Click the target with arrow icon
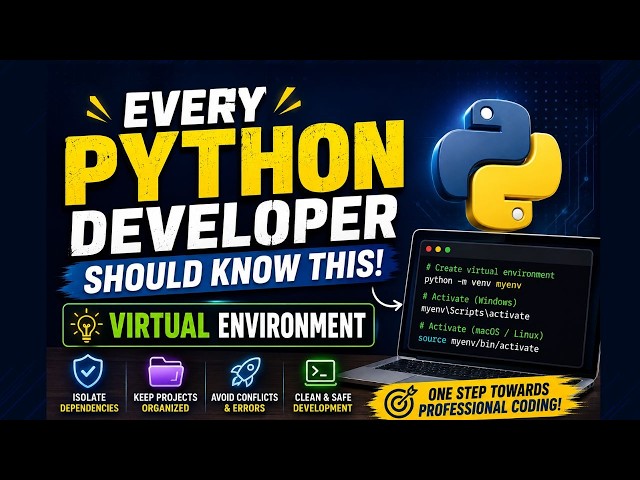 tap(401, 401)
